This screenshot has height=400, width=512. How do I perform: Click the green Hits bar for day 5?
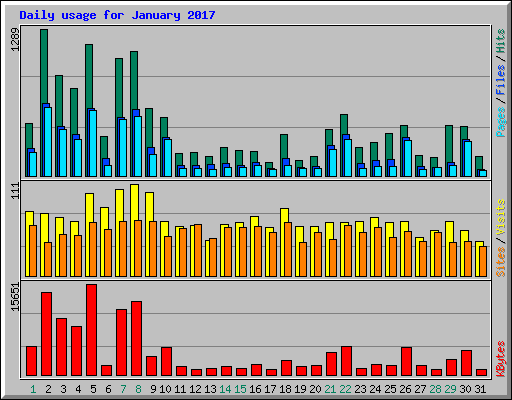point(89,76)
